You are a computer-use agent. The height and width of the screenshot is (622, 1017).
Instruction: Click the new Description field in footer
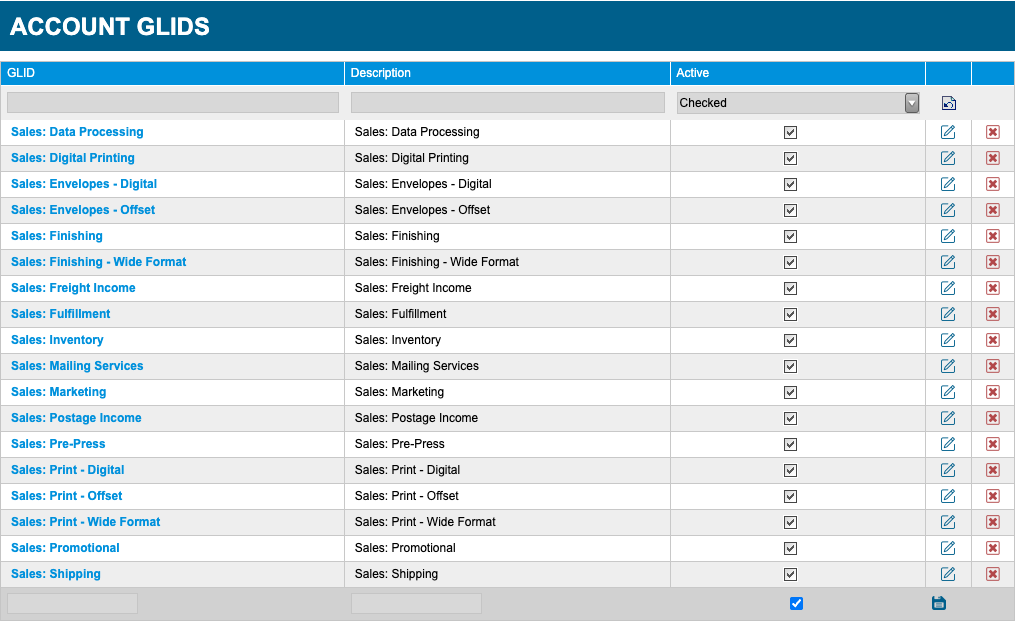[416, 603]
